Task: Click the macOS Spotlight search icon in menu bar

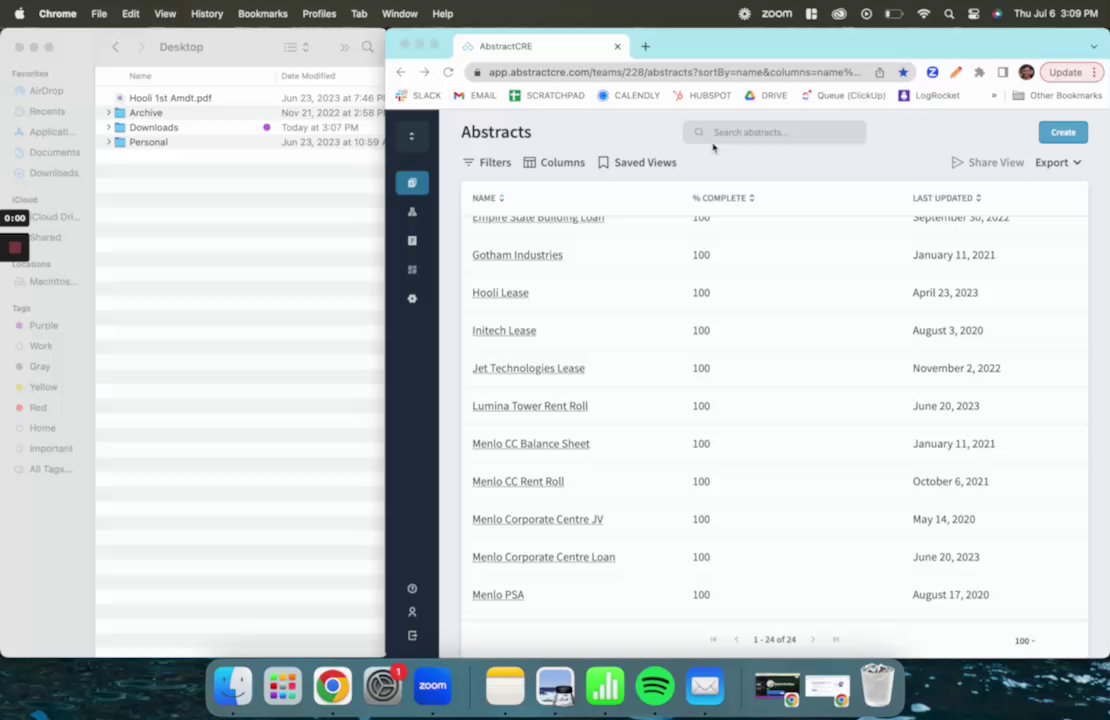Action: (949, 13)
